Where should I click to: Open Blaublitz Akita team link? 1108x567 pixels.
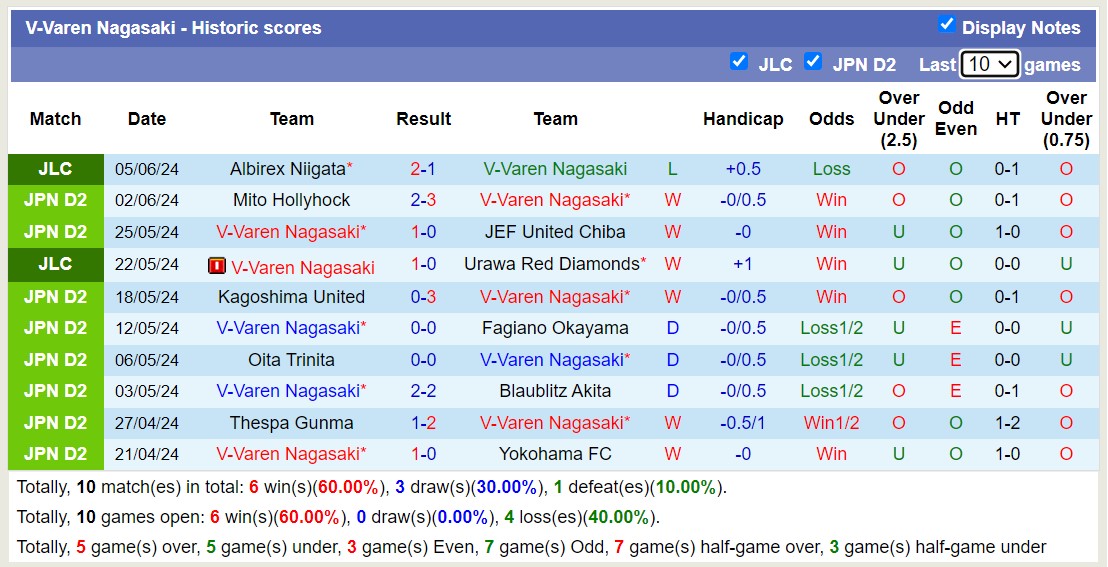tap(555, 391)
